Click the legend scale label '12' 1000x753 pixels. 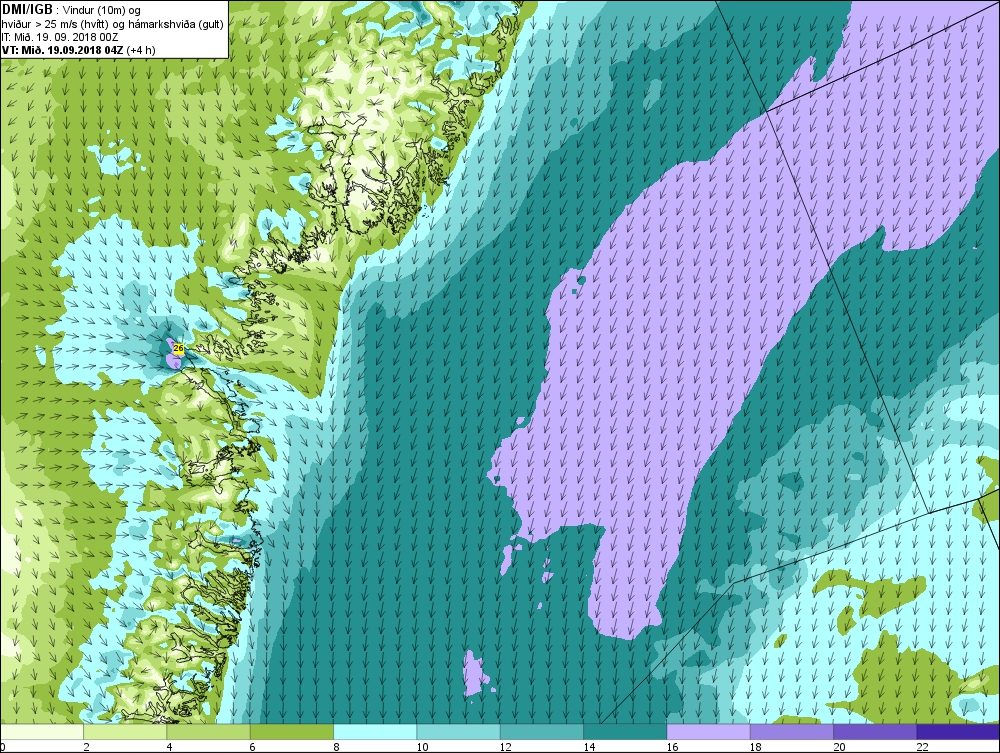click(x=506, y=747)
